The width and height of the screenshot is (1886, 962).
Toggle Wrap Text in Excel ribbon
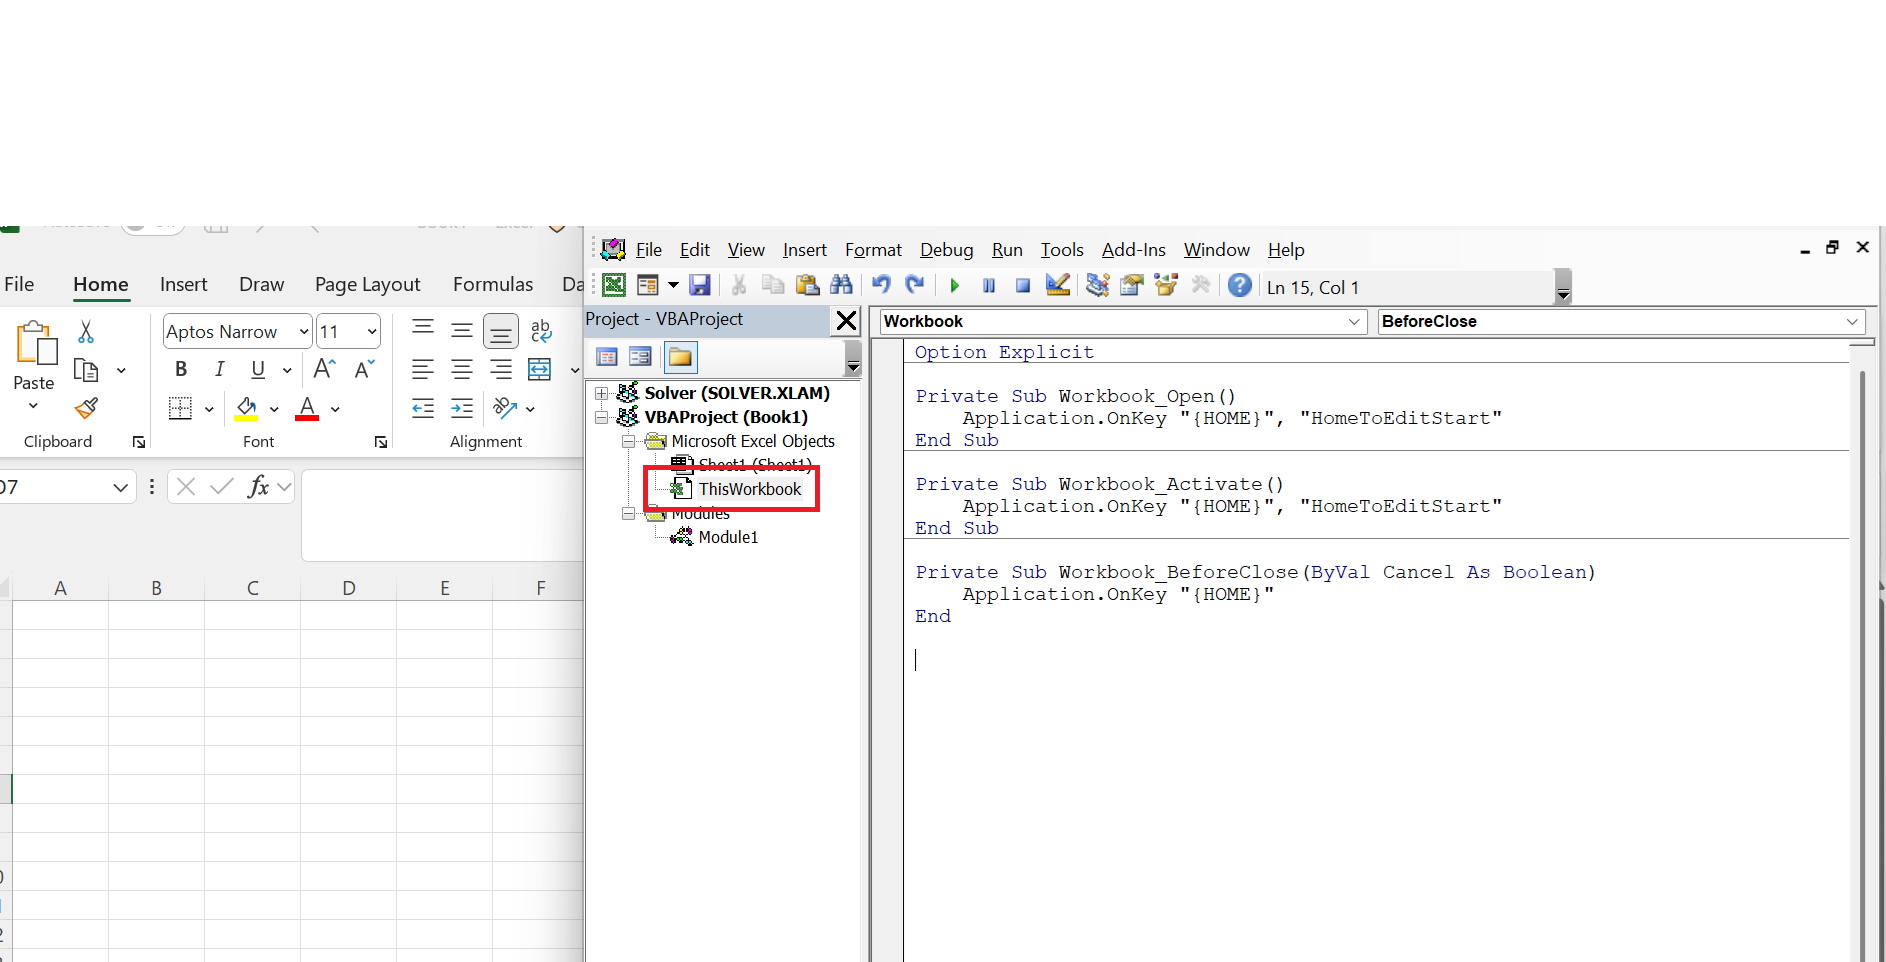click(x=541, y=331)
